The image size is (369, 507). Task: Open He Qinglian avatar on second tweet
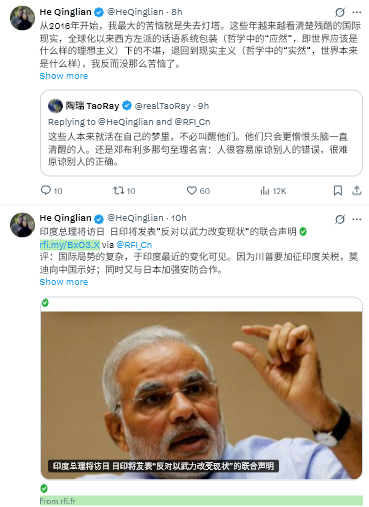(22, 225)
